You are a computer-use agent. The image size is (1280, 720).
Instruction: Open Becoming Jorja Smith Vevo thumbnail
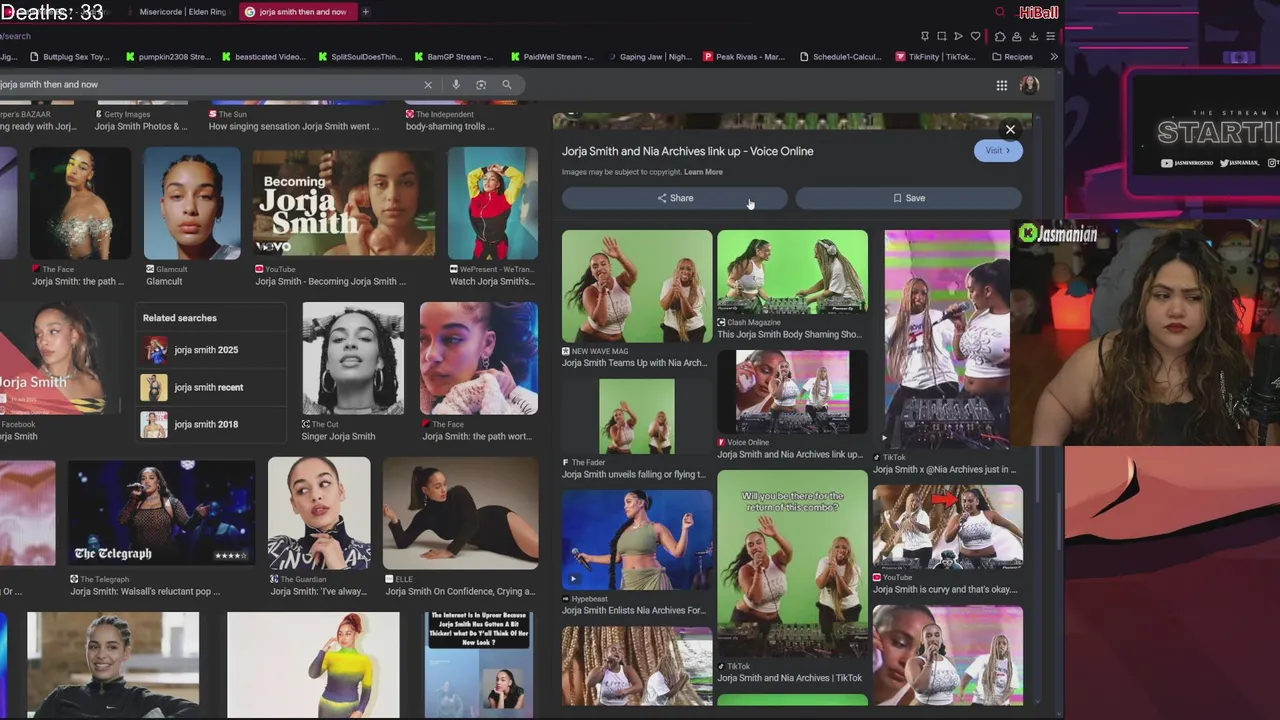pyautogui.click(x=343, y=203)
